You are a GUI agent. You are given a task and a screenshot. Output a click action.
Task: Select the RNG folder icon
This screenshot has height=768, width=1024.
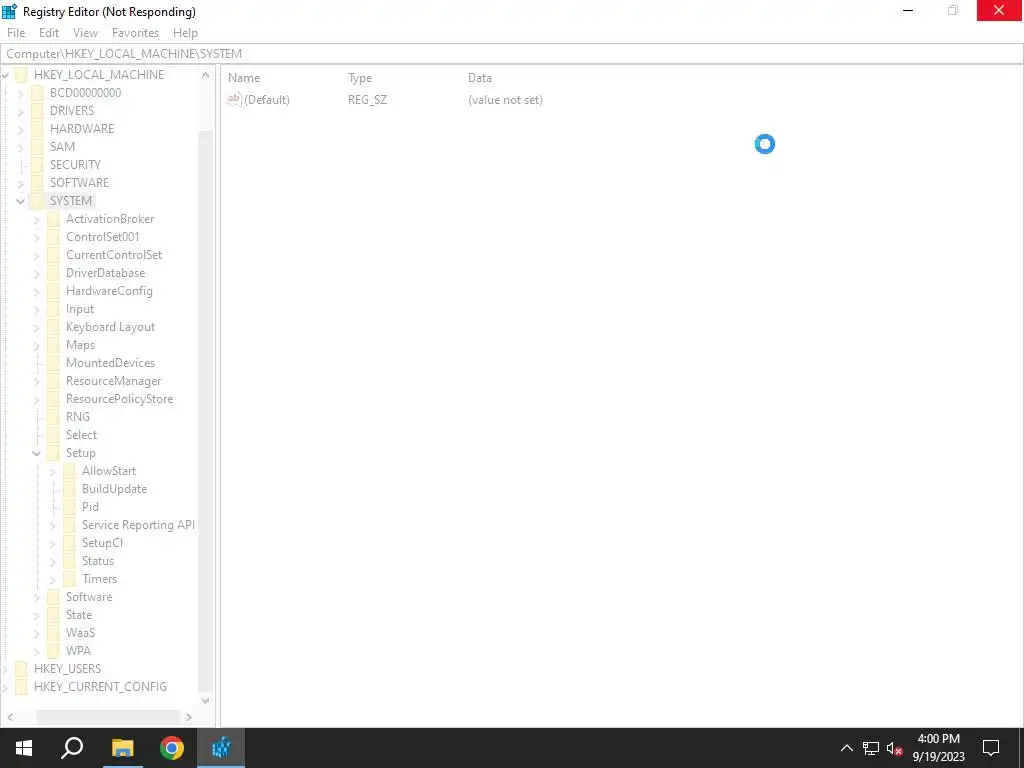[x=54, y=417]
